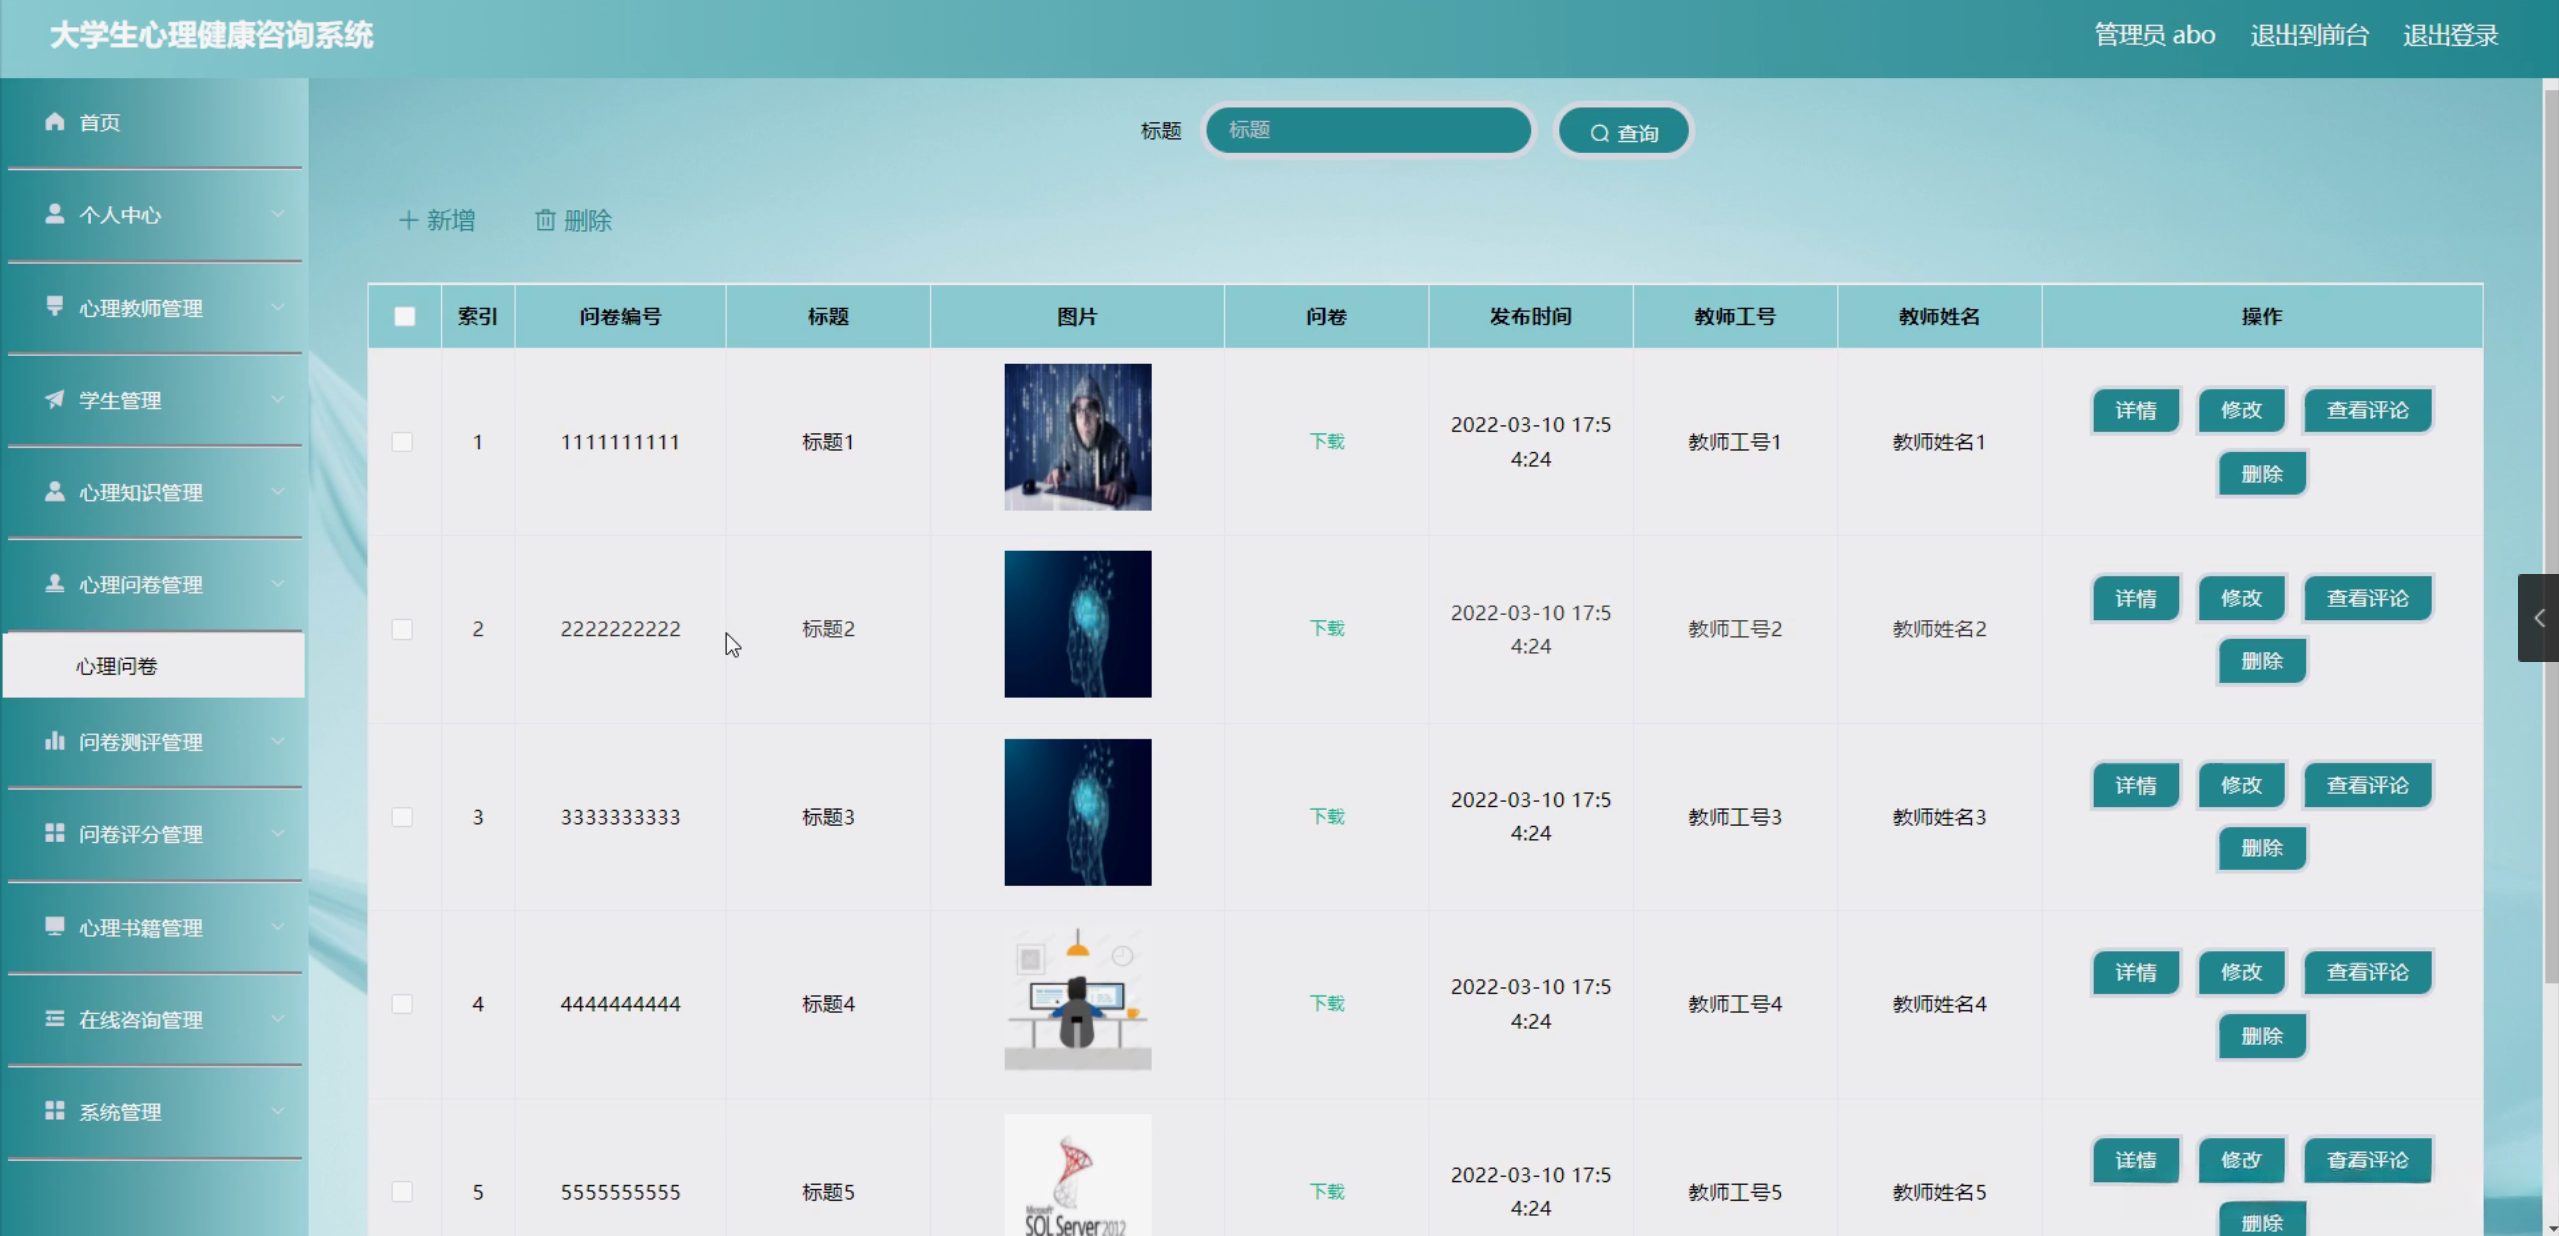The image size is (2559, 1236).
Task: Click 退出到前台 in the top bar
Action: coord(2309,35)
